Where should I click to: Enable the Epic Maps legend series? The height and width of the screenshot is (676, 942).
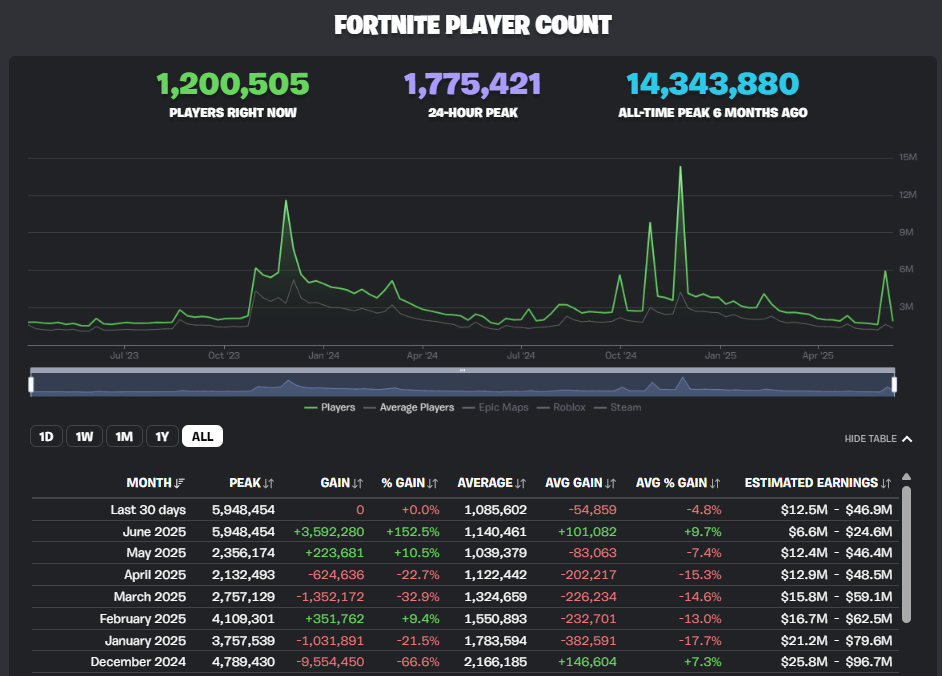(496, 407)
